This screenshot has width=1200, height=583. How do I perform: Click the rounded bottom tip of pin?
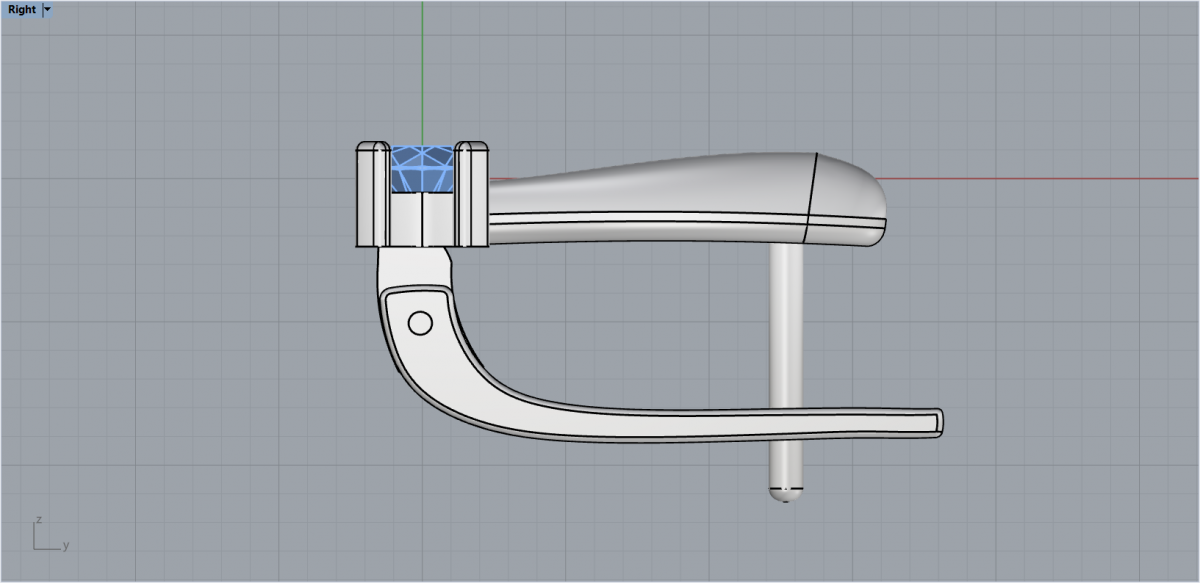point(786,493)
